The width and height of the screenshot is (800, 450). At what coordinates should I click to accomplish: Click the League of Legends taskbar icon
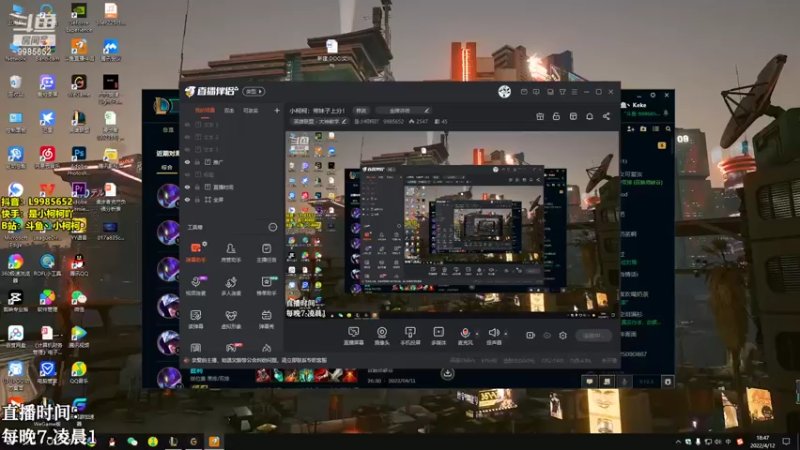pyautogui.click(x=173, y=441)
